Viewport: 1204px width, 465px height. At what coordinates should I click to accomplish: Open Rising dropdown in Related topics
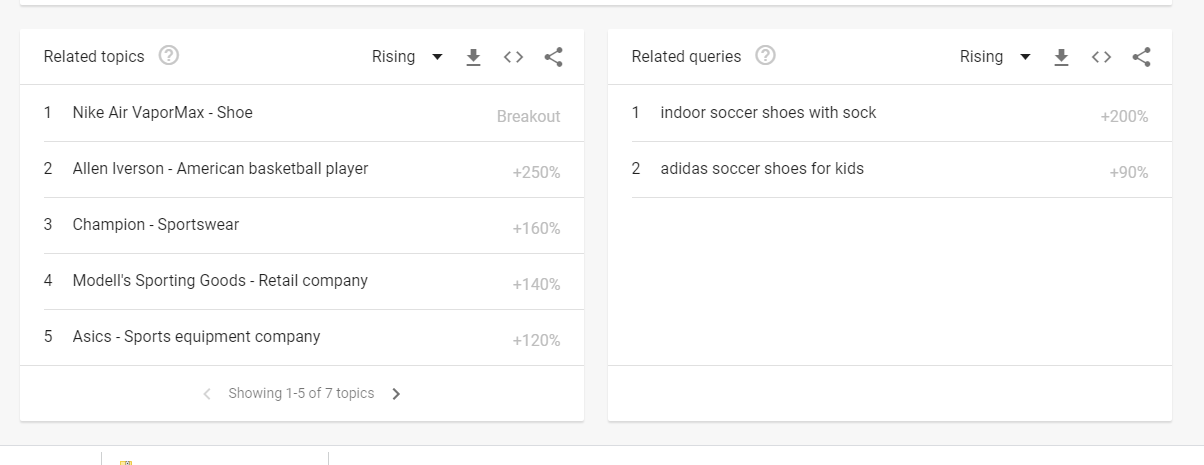pyautogui.click(x=407, y=57)
